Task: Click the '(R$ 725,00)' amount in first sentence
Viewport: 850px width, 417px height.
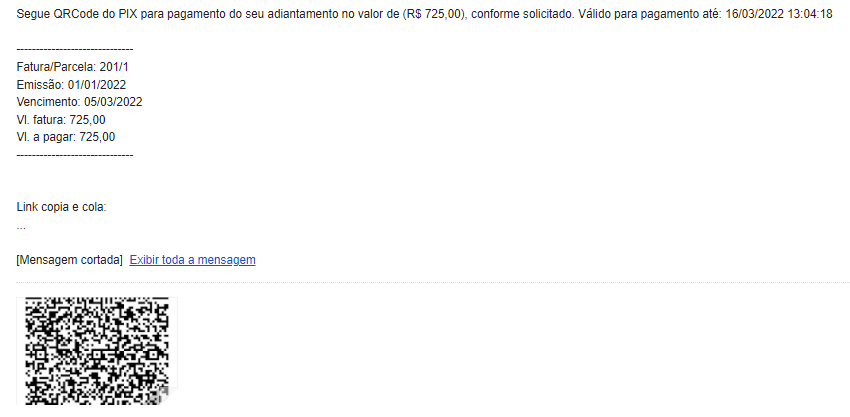Action: (x=434, y=15)
